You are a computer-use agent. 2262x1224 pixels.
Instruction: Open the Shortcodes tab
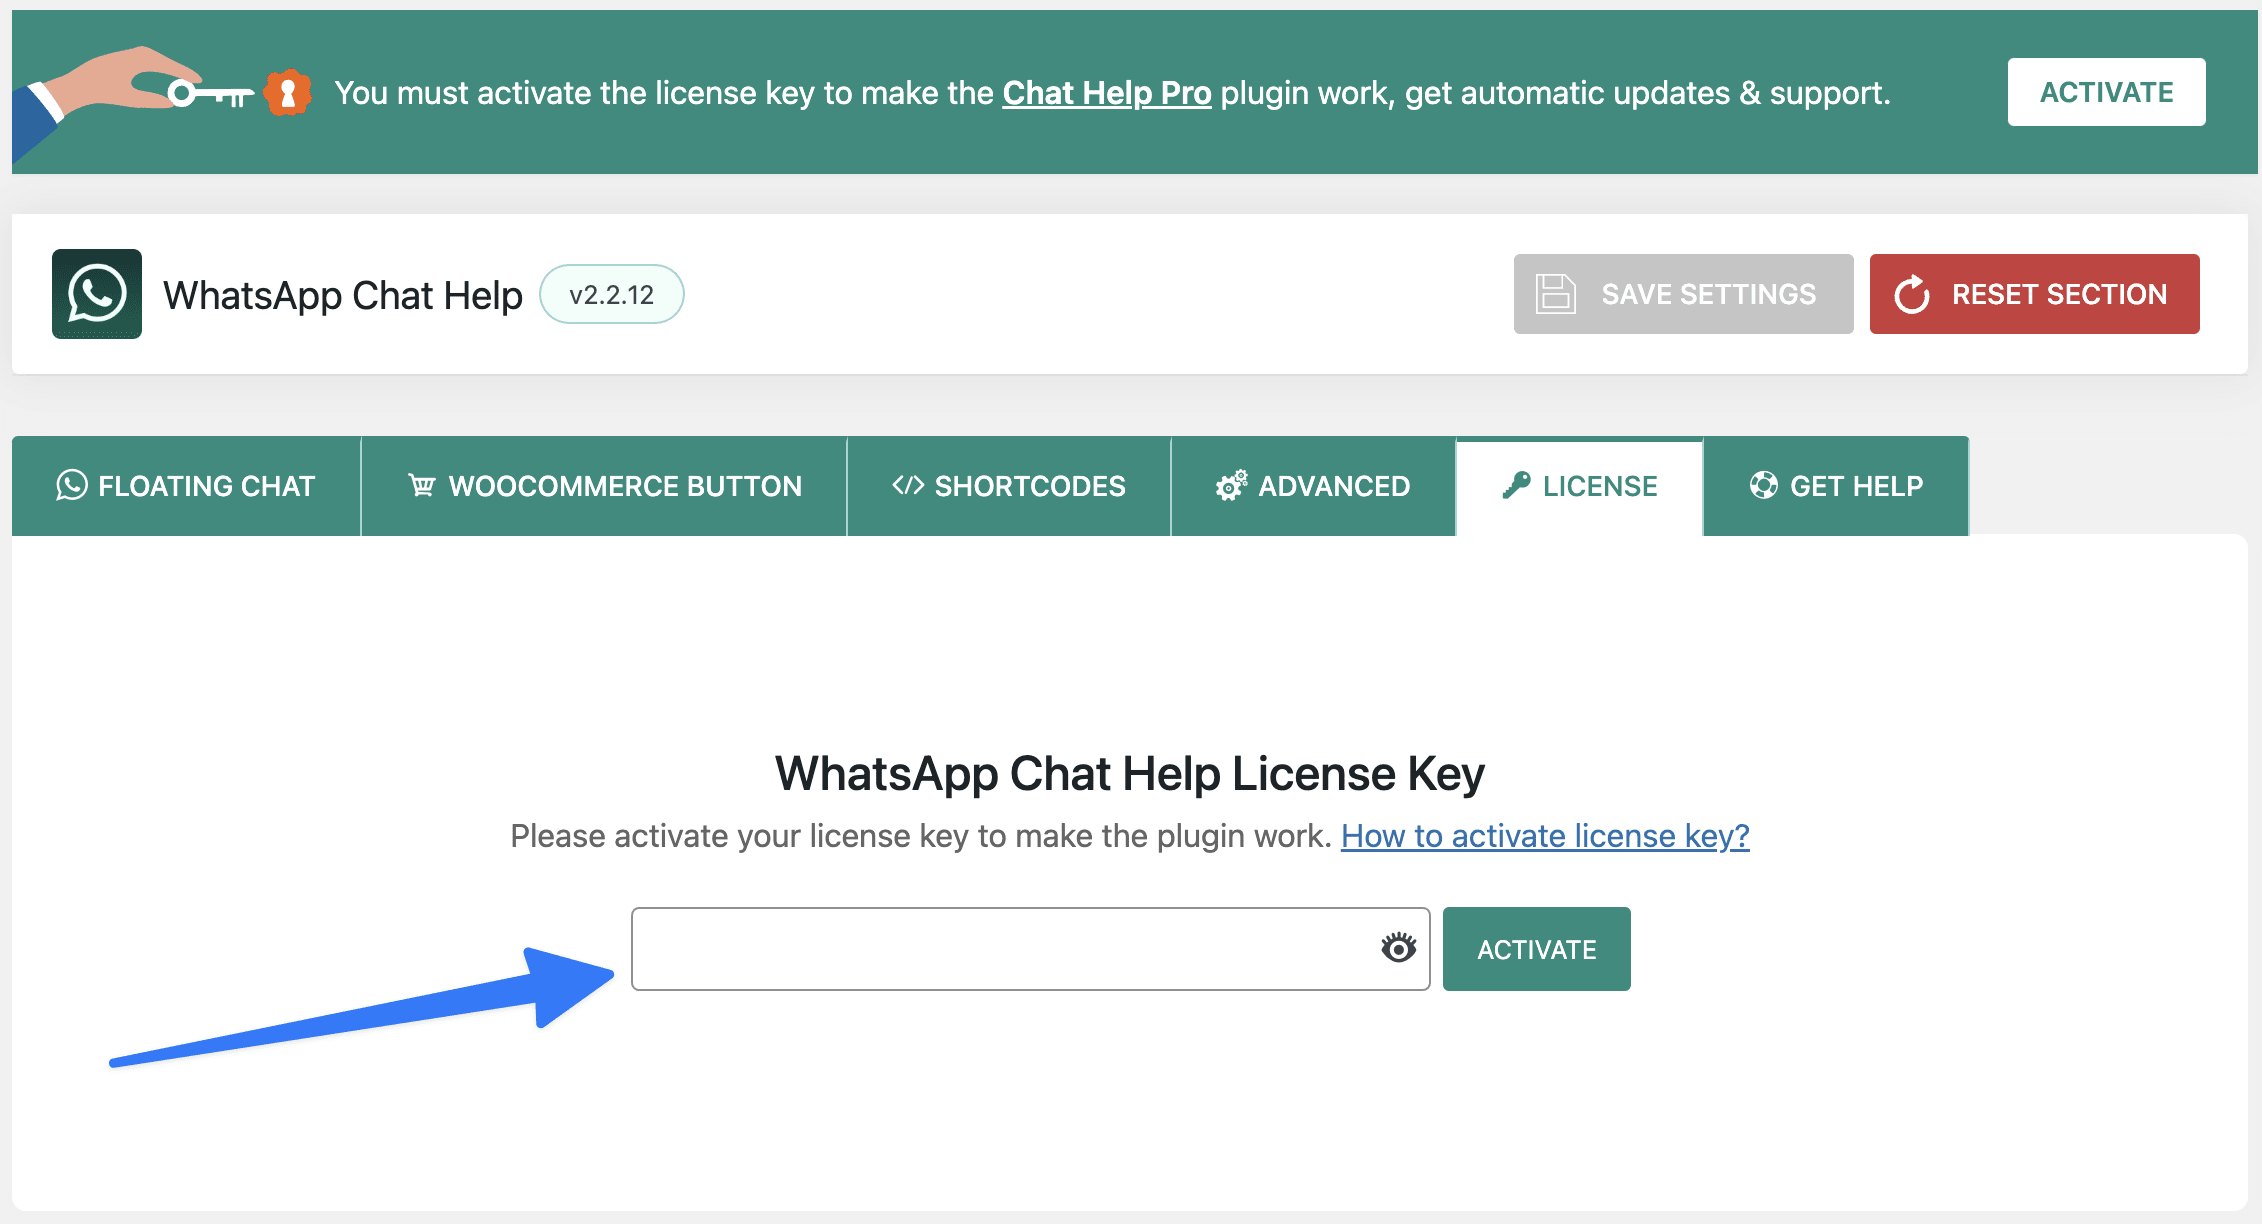tap(1009, 486)
